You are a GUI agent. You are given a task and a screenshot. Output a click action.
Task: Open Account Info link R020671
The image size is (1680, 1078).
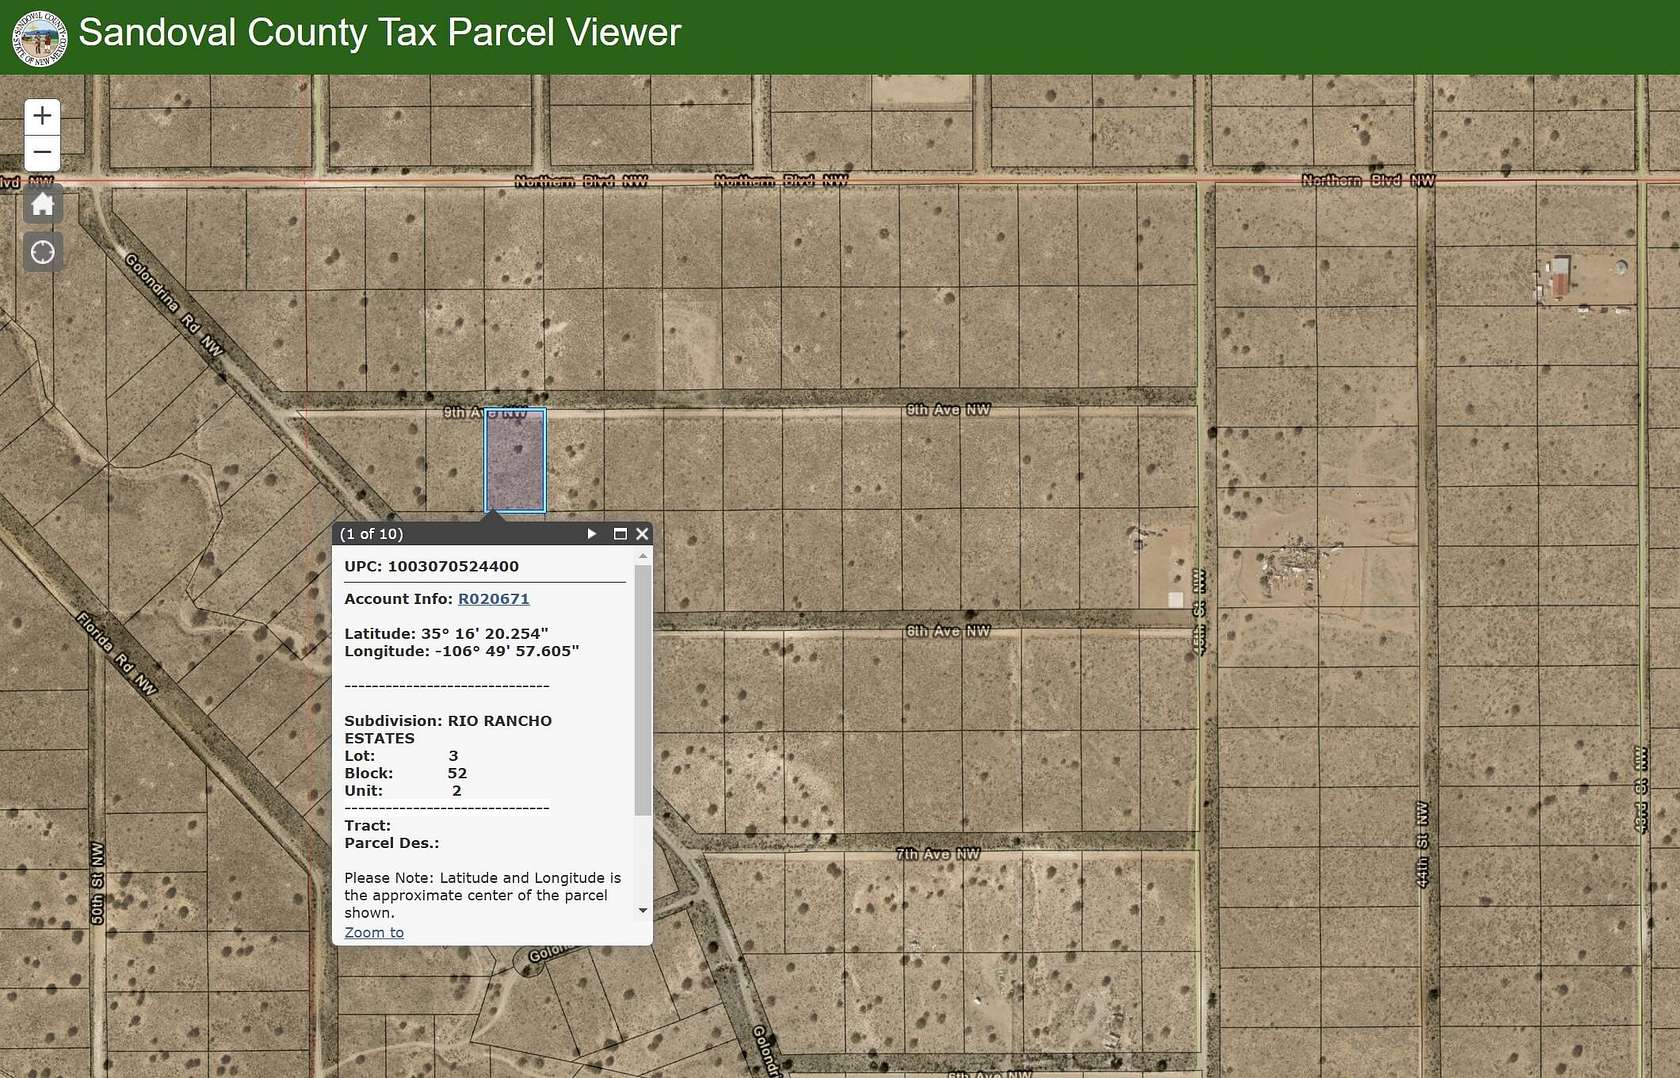point(494,598)
